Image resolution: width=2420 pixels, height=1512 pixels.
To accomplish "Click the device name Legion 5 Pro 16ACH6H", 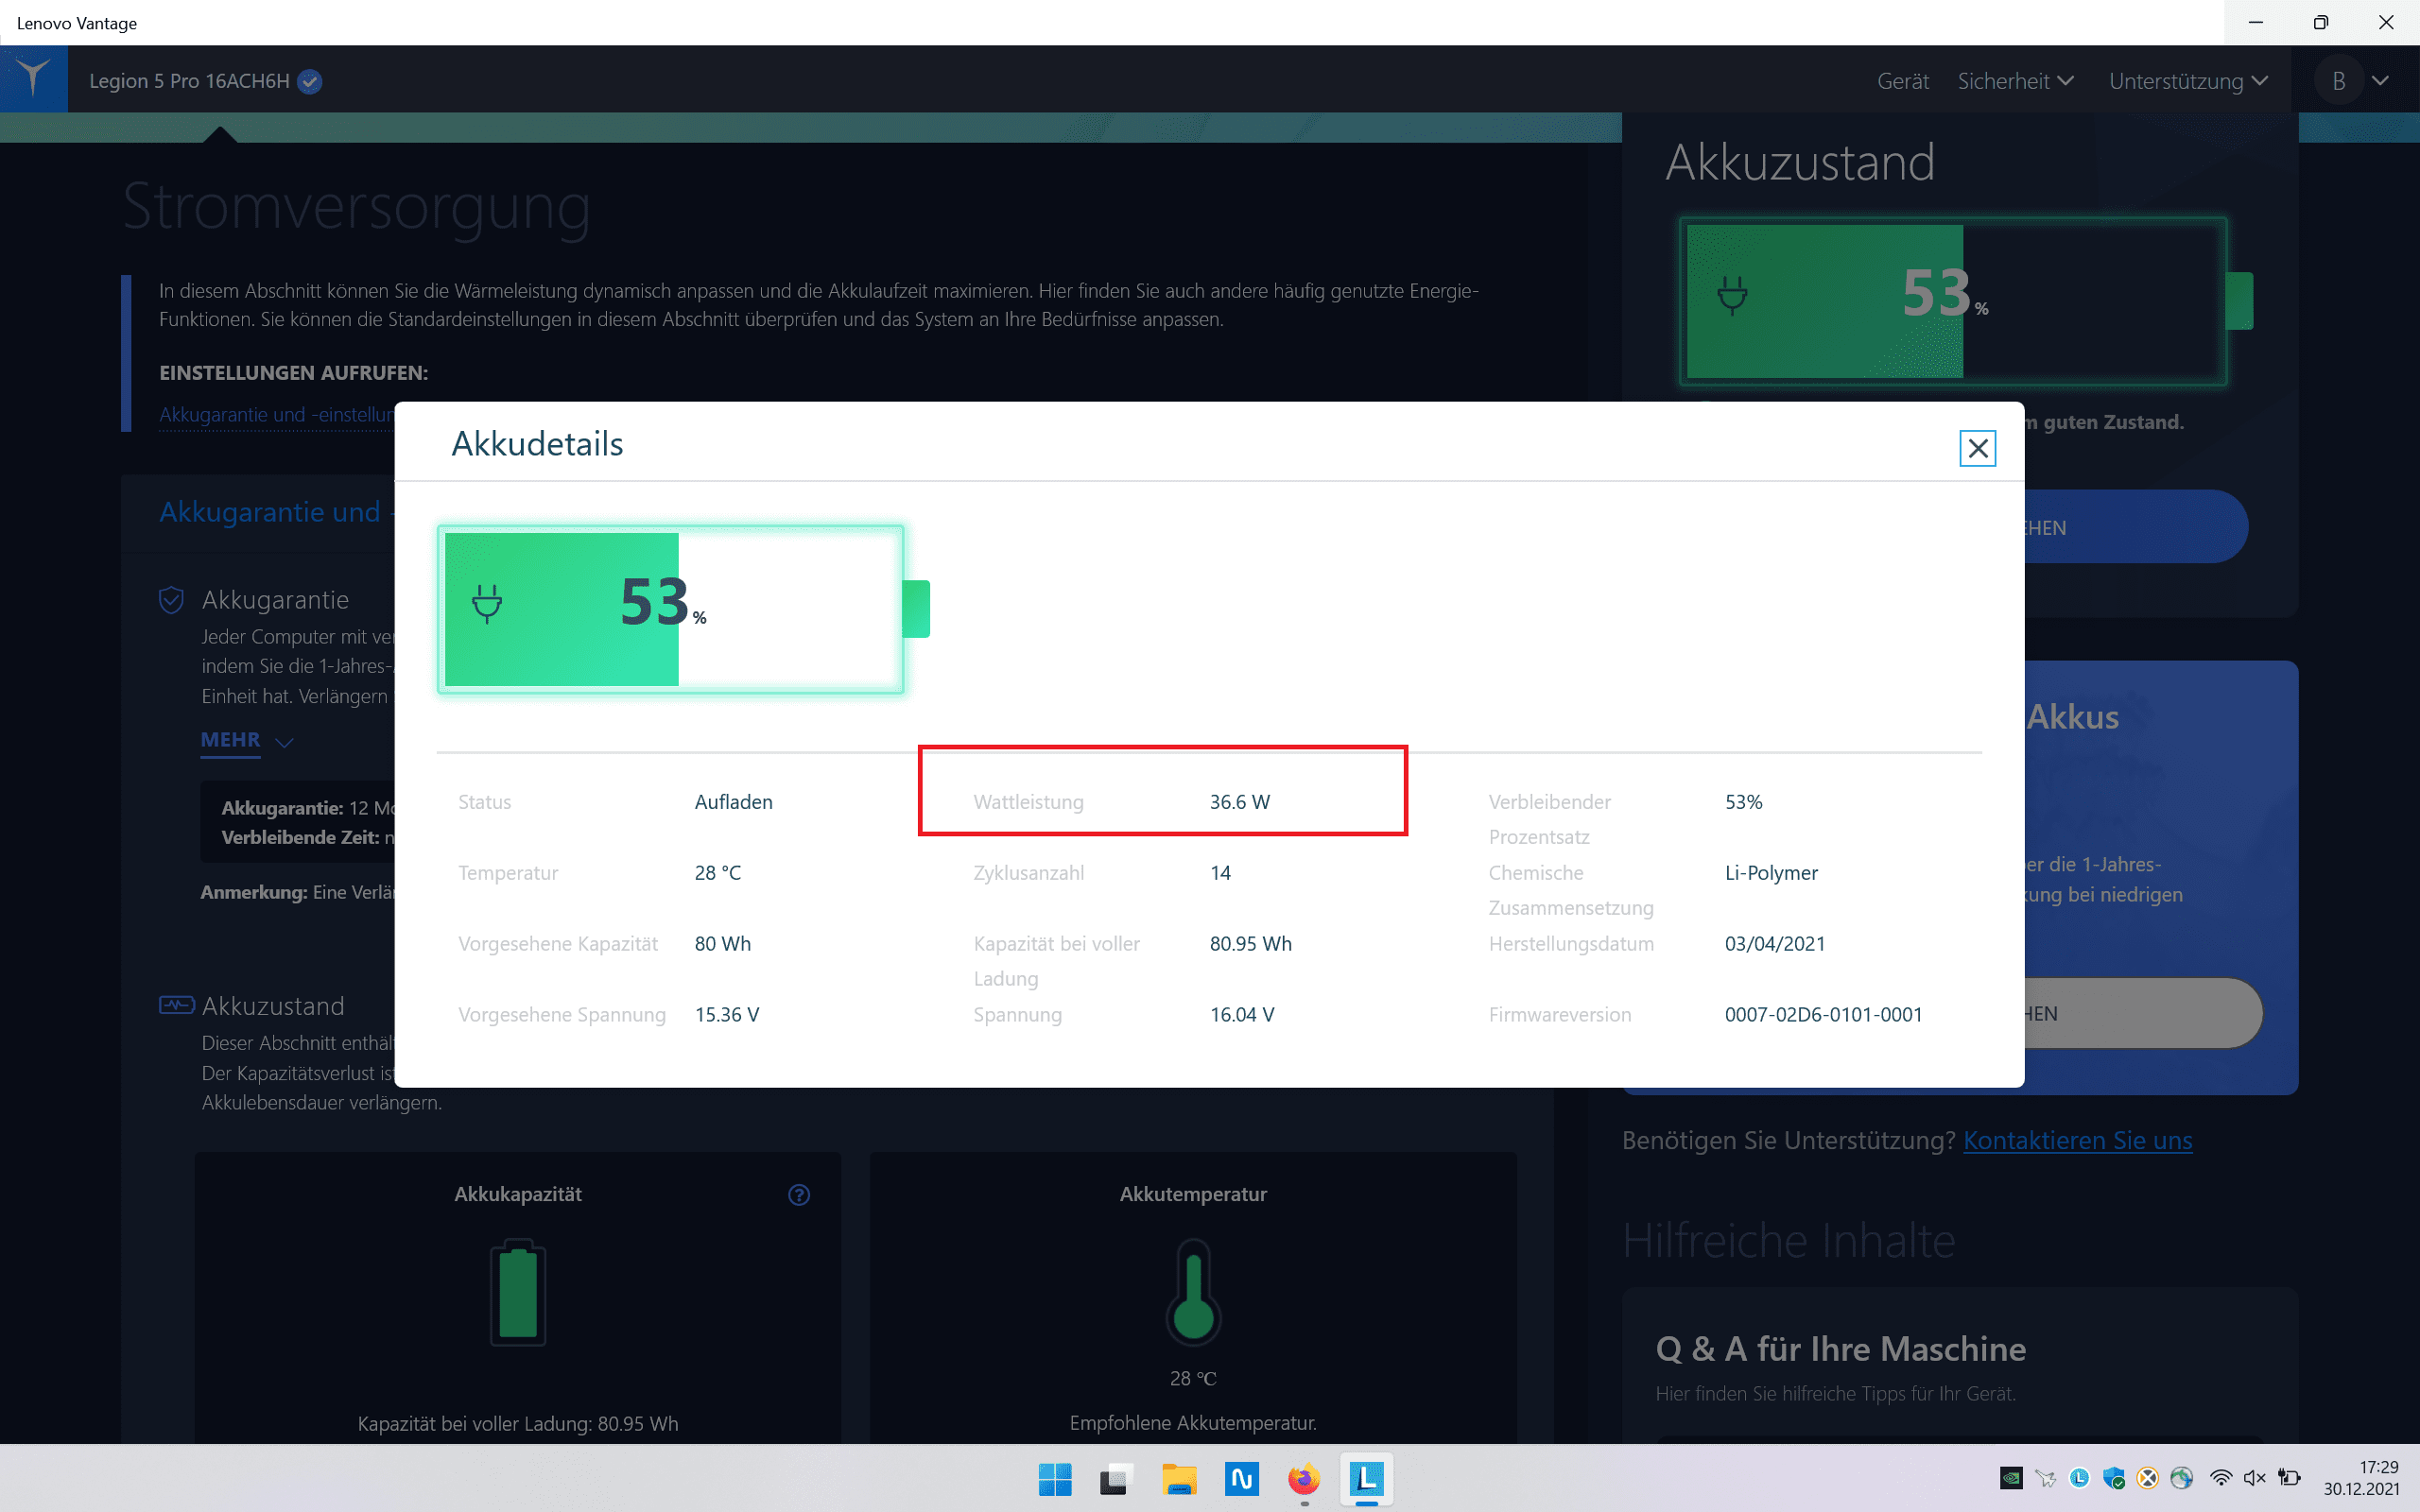I will click(189, 81).
